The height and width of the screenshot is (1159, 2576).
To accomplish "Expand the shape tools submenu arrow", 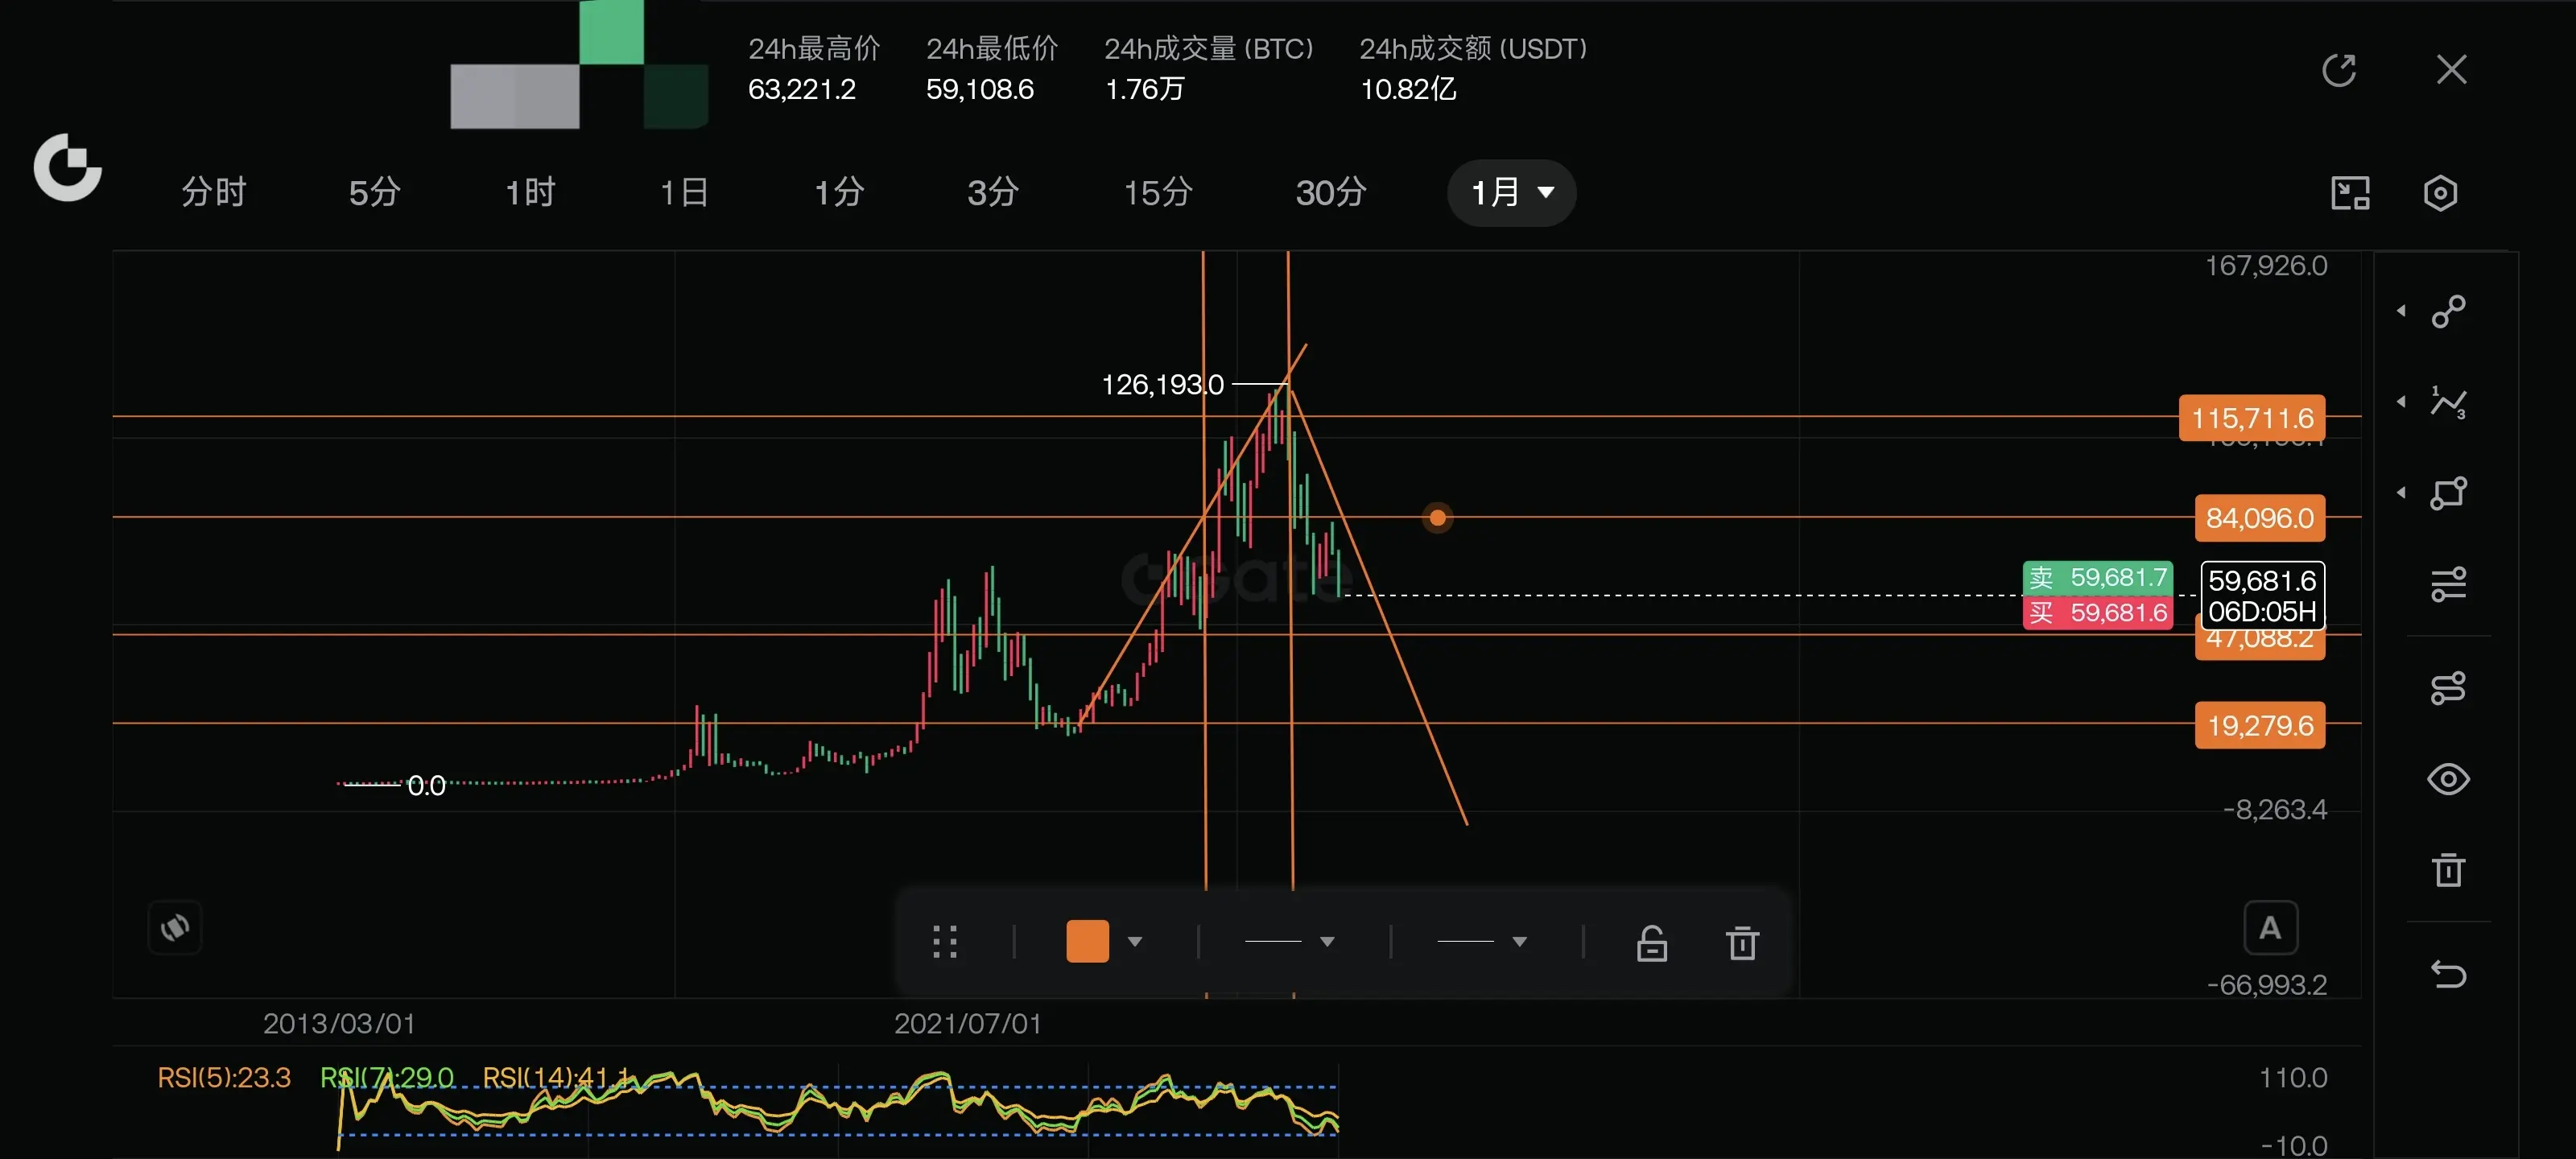I will (x=2401, y=493).
